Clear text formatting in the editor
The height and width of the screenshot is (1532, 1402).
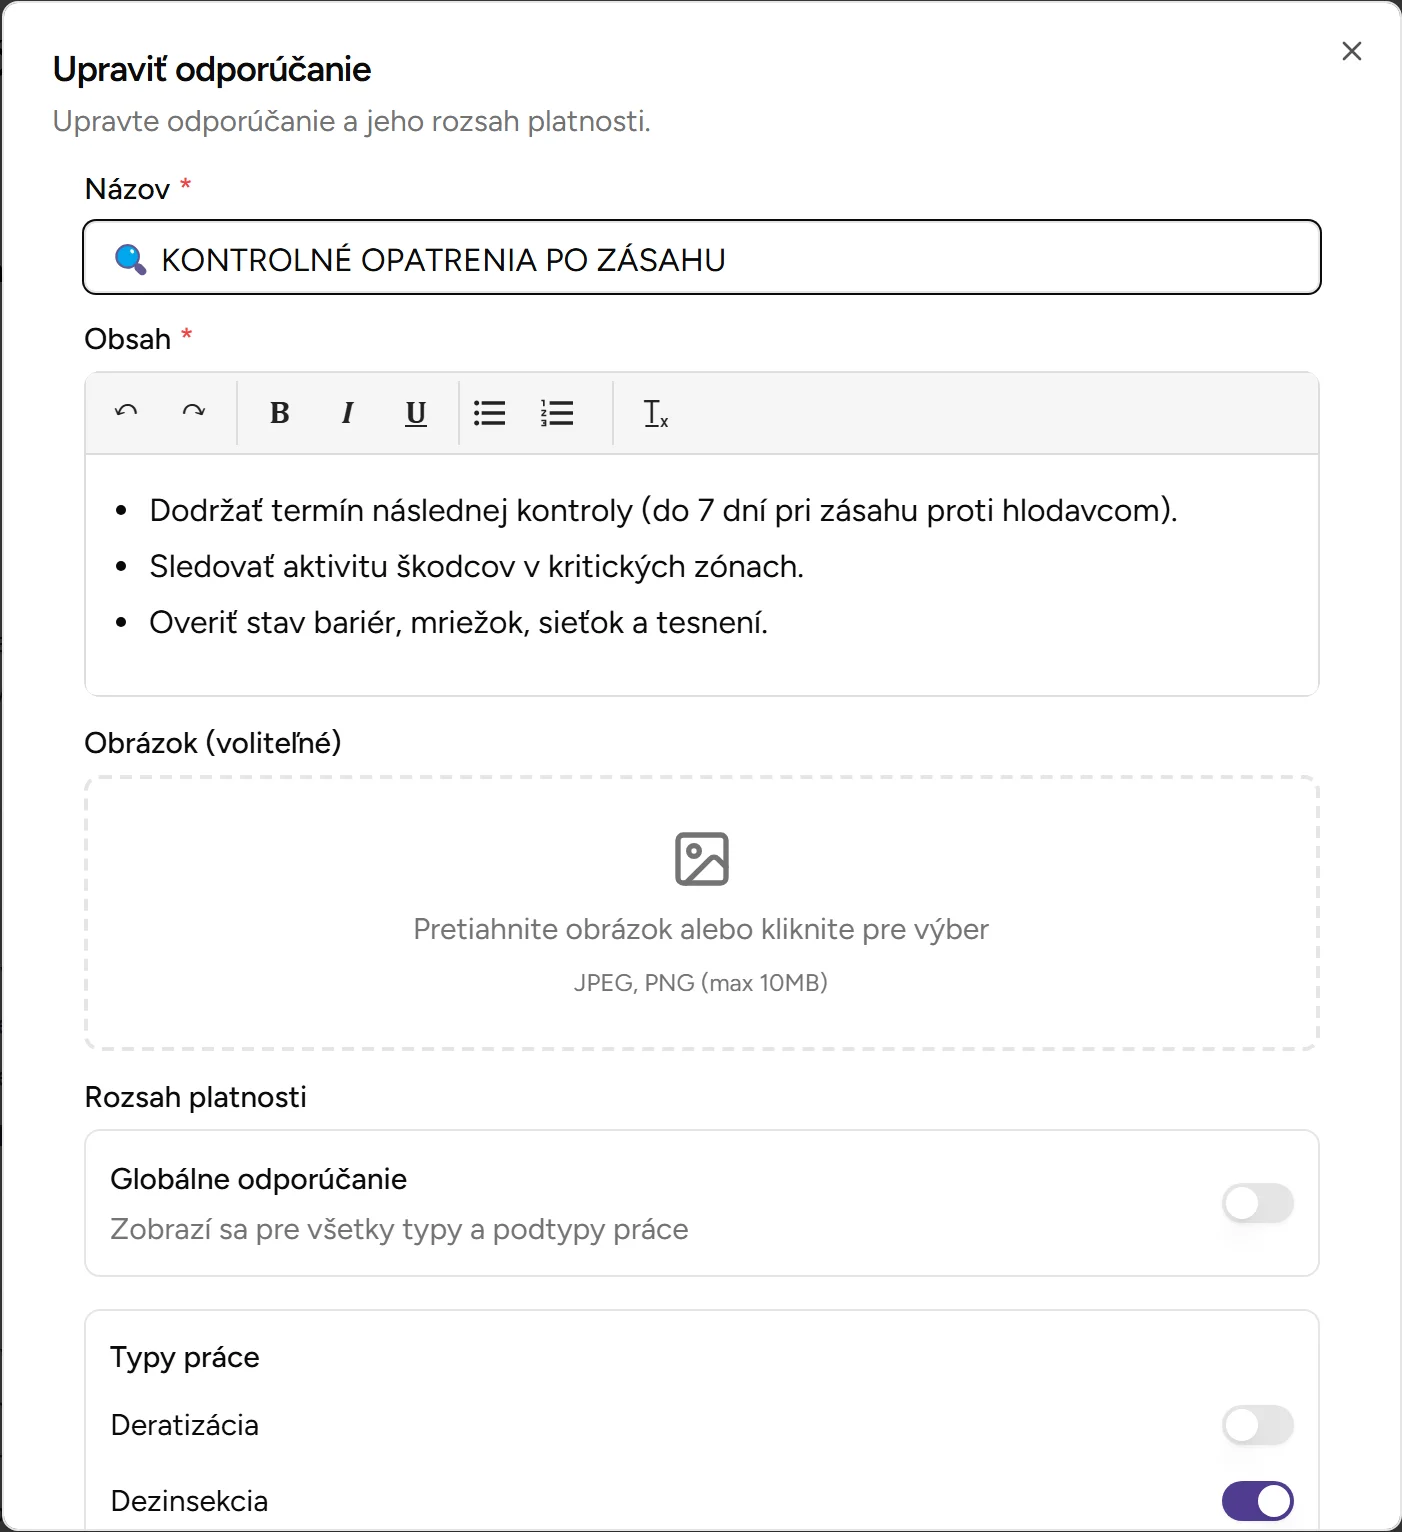tap(656, 412)
